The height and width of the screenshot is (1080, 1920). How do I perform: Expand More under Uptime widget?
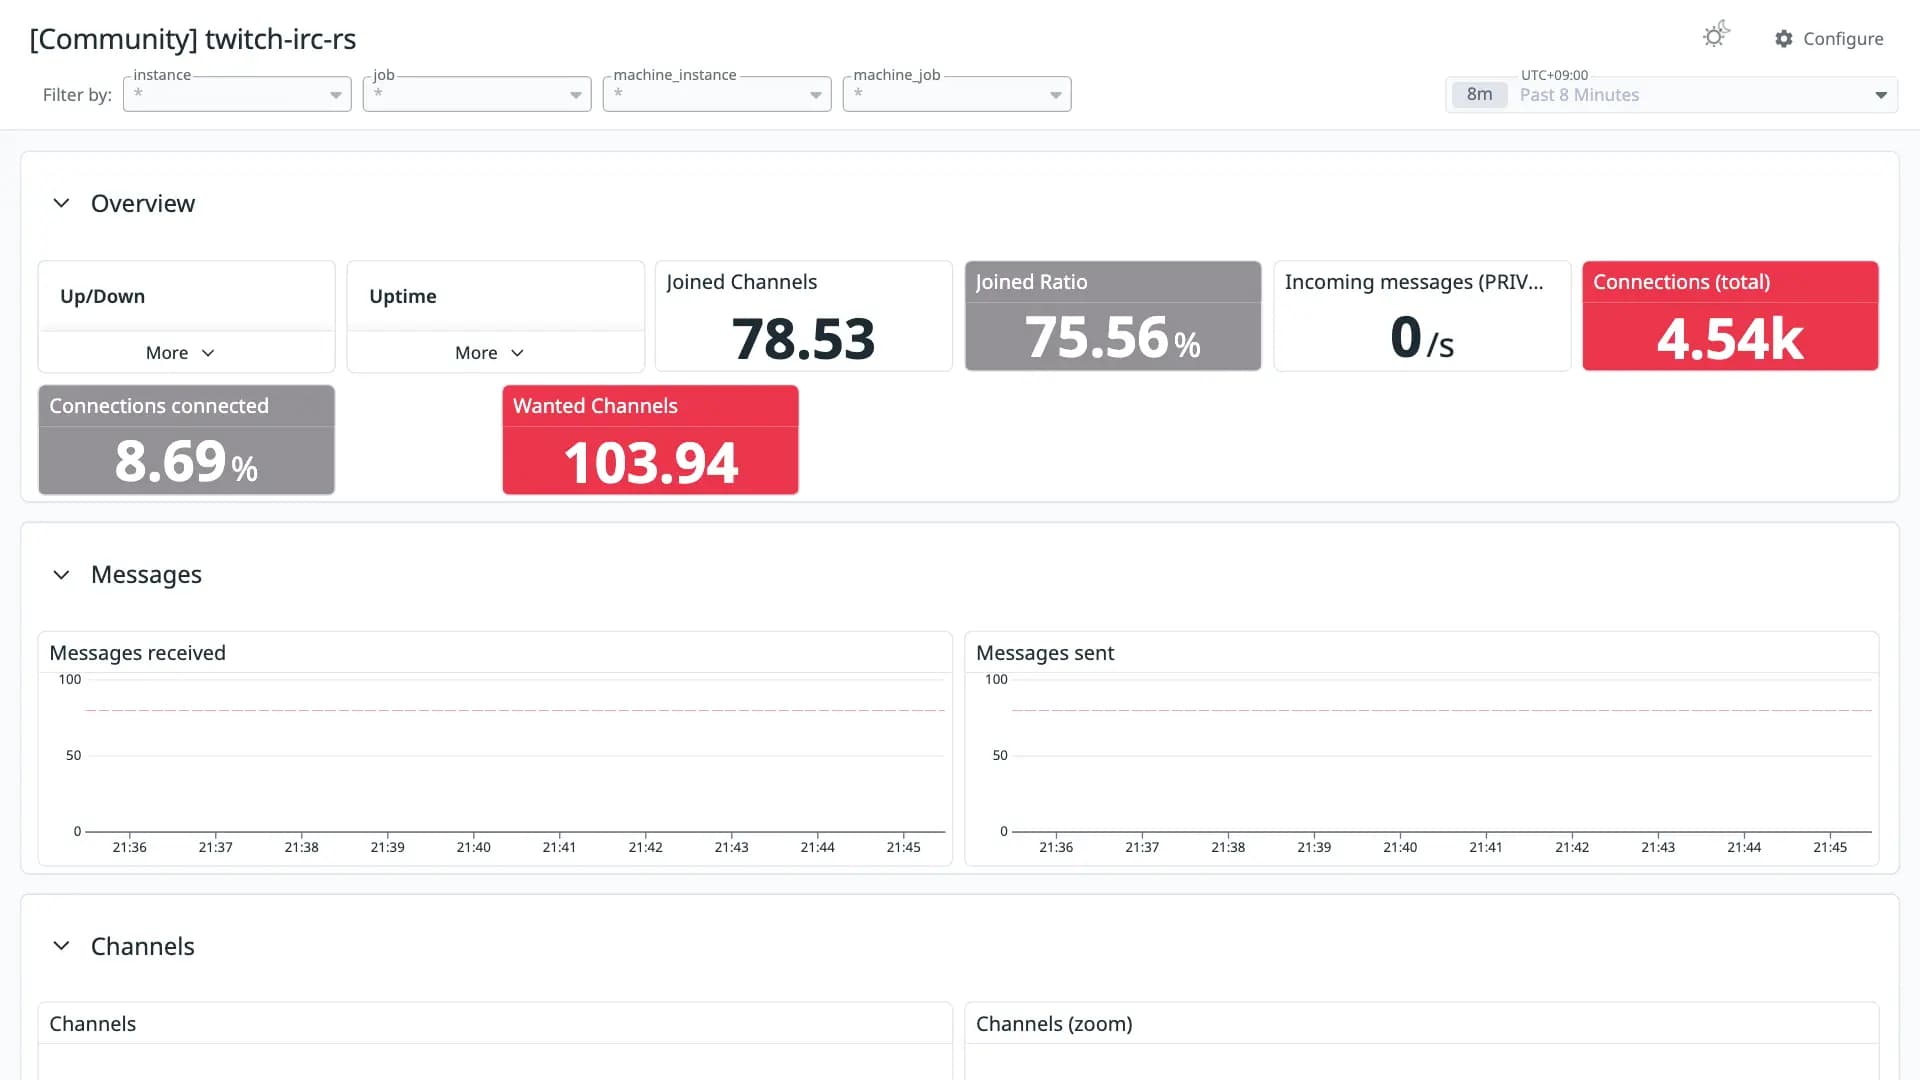[x=489, y=353]
